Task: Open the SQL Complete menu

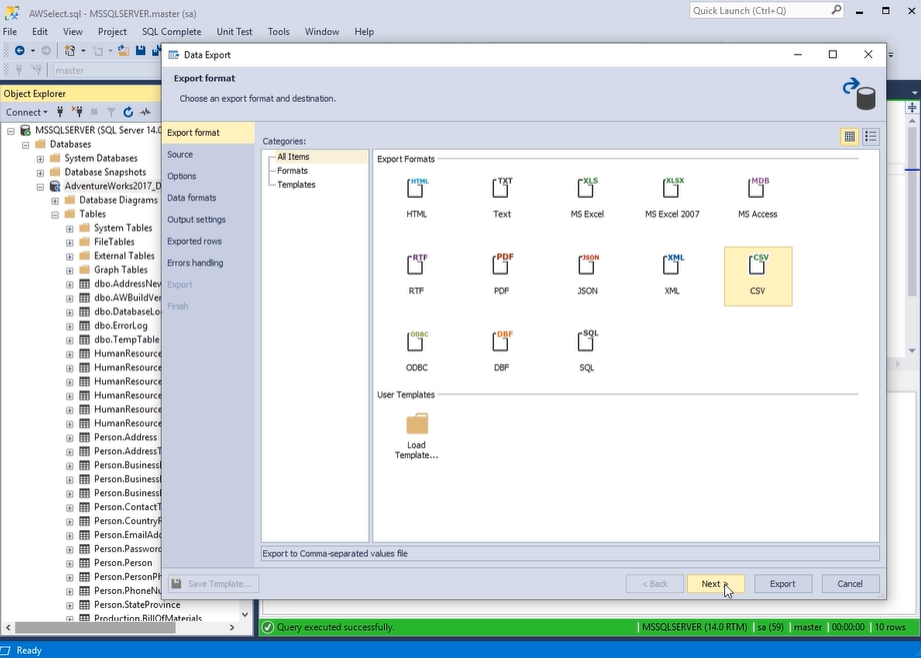Action: coord(171,32)
